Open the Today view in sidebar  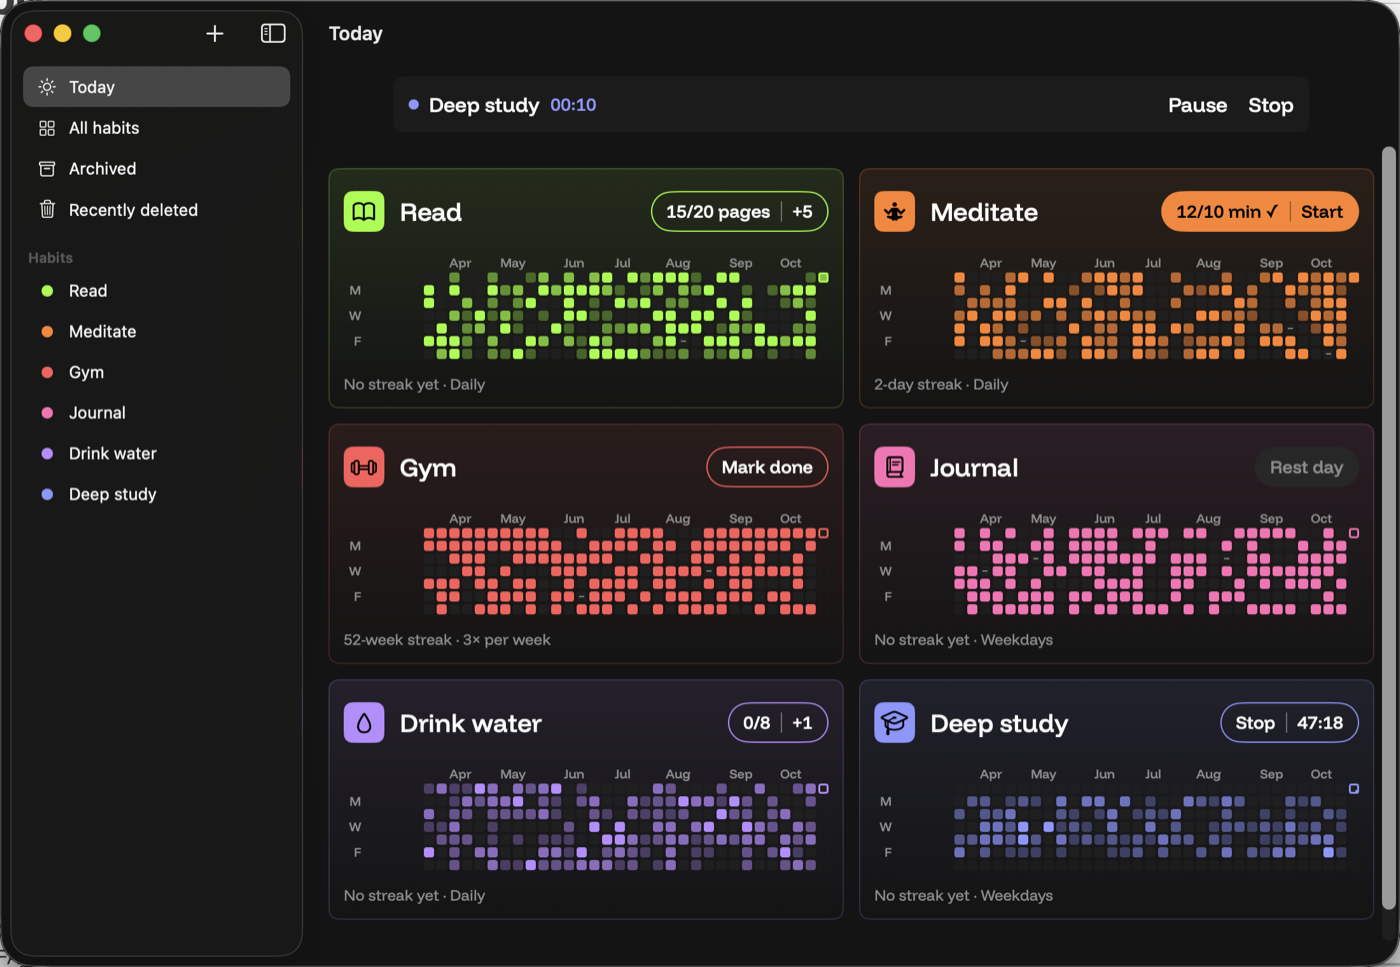pos(157,87)
